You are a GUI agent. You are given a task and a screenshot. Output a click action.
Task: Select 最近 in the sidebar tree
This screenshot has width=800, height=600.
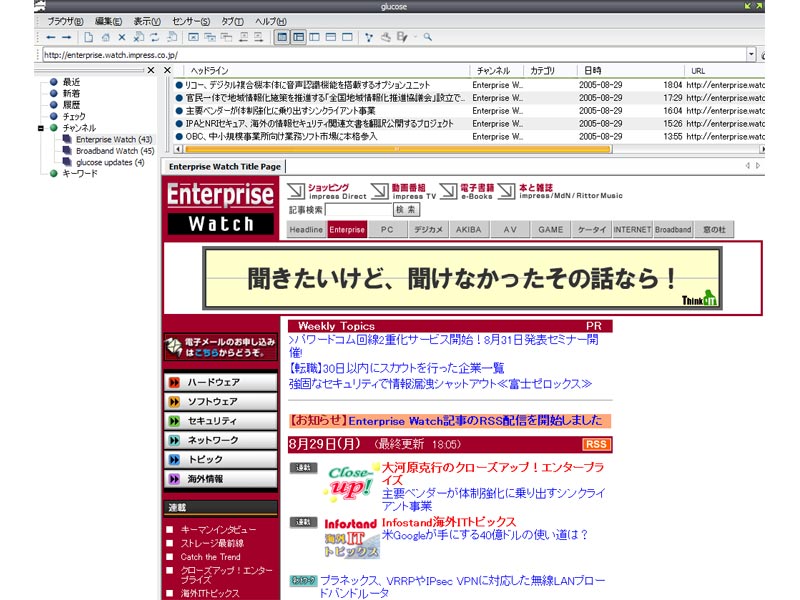[x=71, y=82]
